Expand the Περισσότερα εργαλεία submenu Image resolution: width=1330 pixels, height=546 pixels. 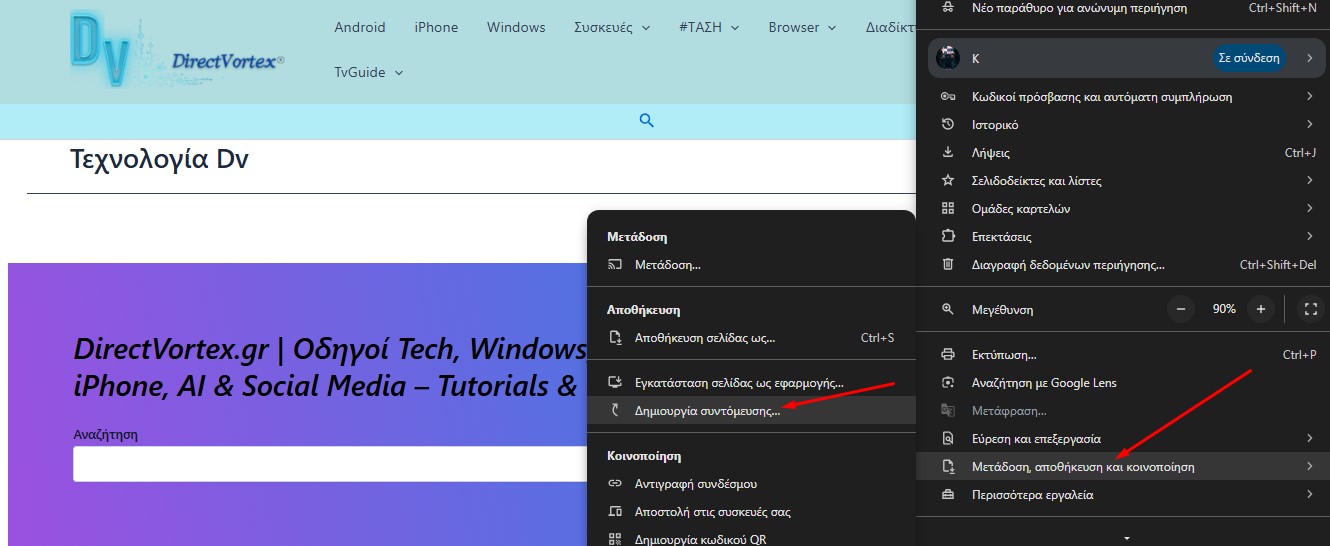pos(1122,495)
